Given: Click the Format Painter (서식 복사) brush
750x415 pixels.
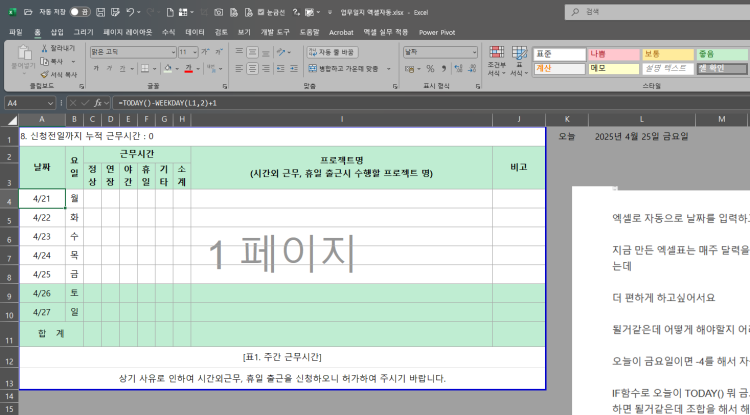Looking at the screenshot, I should [x=59, y=75].
